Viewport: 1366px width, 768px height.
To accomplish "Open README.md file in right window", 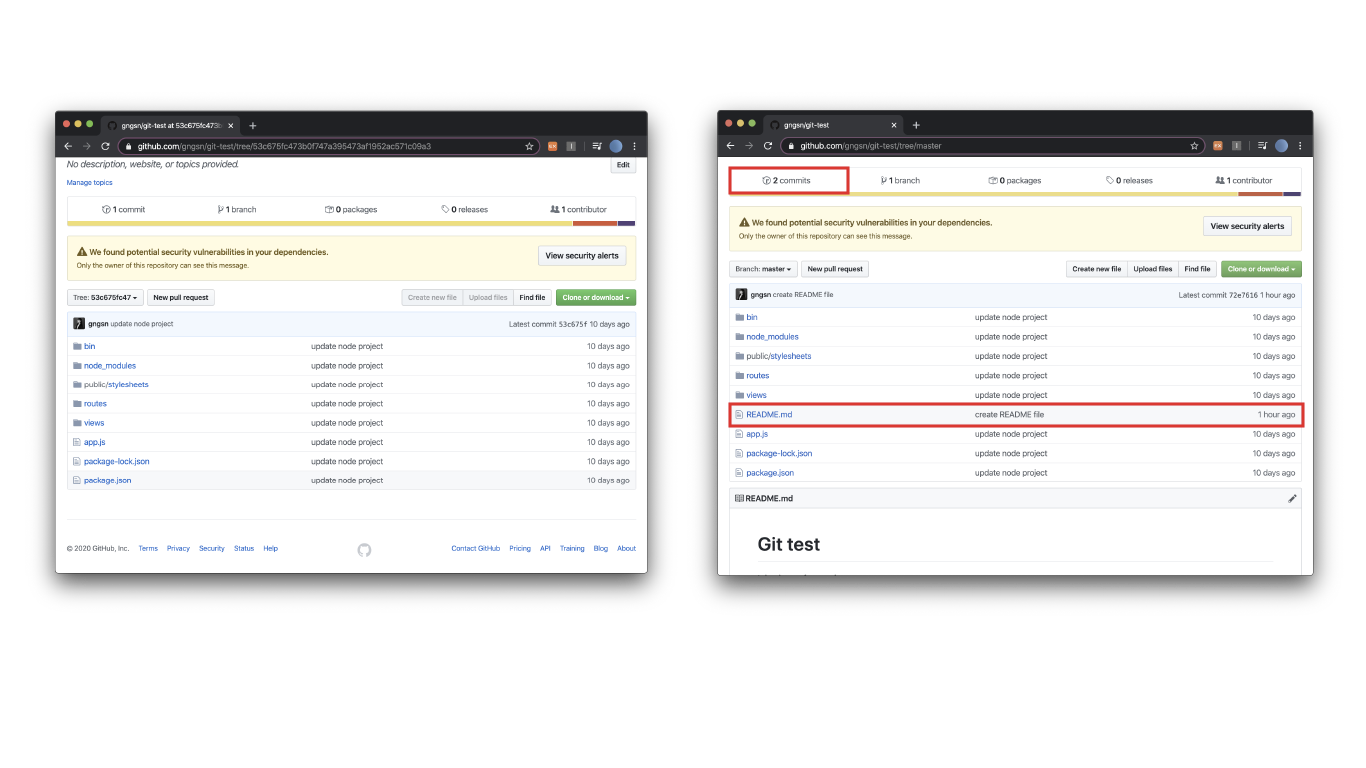I will pos(769,414).
